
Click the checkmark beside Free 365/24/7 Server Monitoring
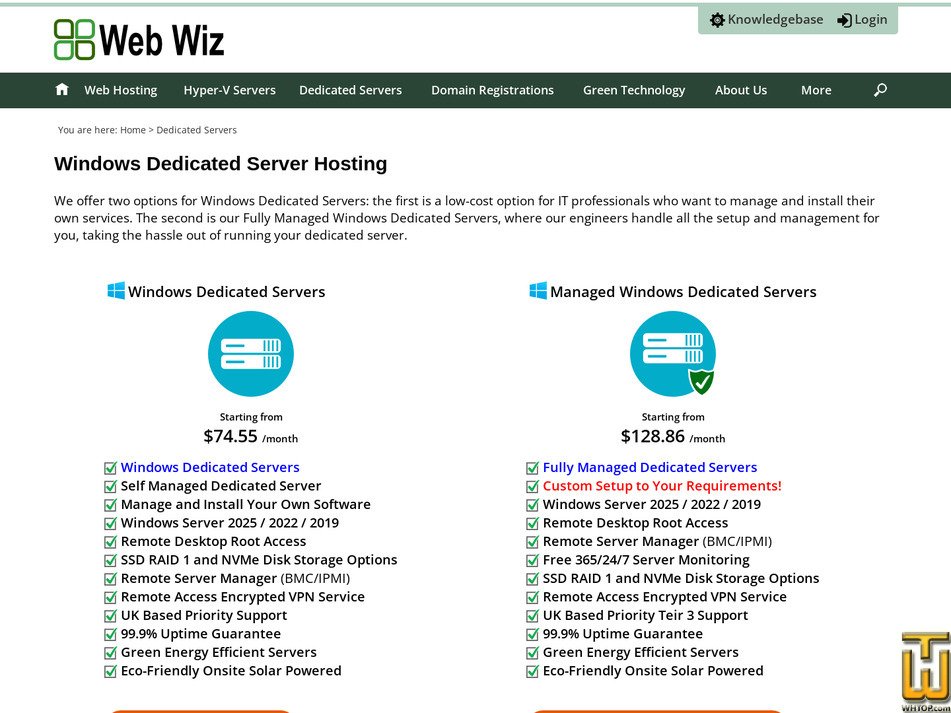point(533,559)
